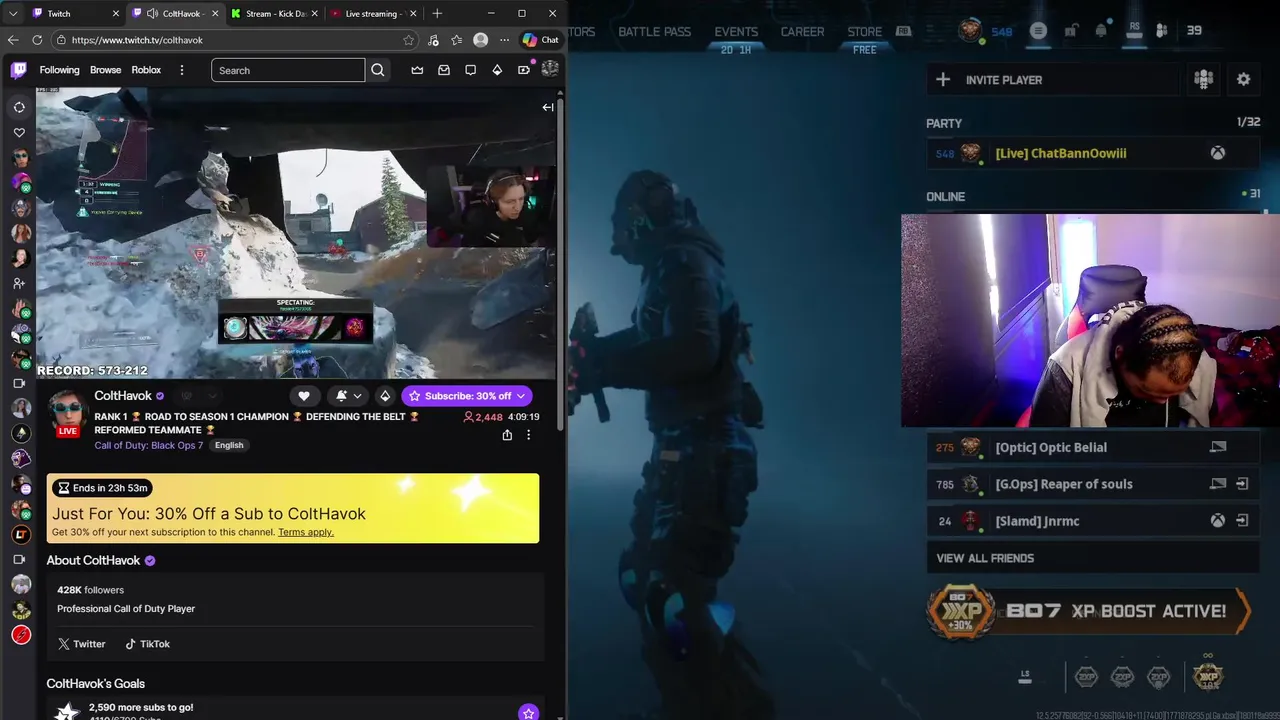
Task: Click the Get Ad-Free Turbo icon
Action: click(x=523, y=70)
